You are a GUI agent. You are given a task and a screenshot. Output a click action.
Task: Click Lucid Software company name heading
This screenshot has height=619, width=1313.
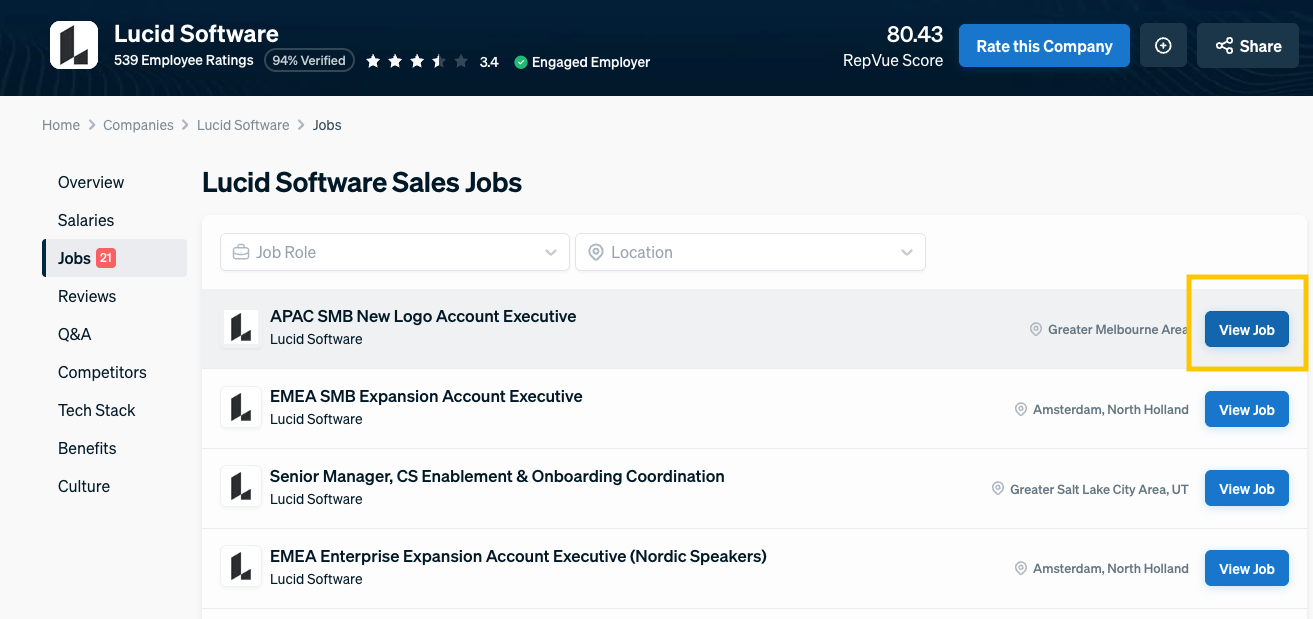196,34
